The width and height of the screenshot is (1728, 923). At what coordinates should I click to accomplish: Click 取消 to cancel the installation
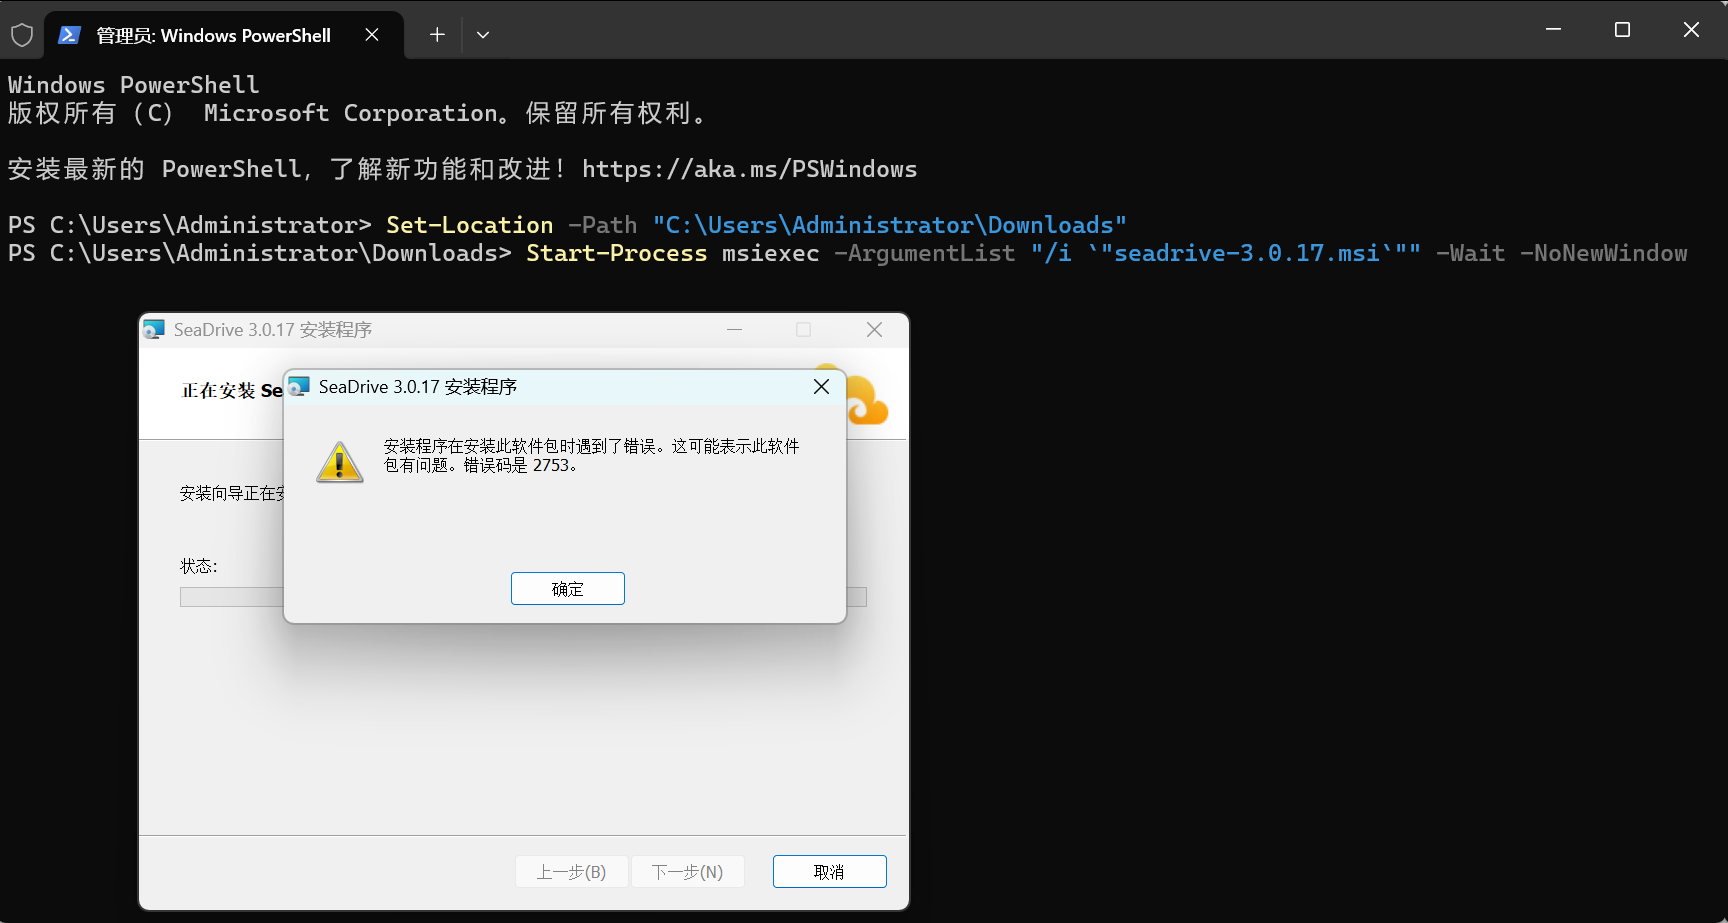[x=829, y=871]
